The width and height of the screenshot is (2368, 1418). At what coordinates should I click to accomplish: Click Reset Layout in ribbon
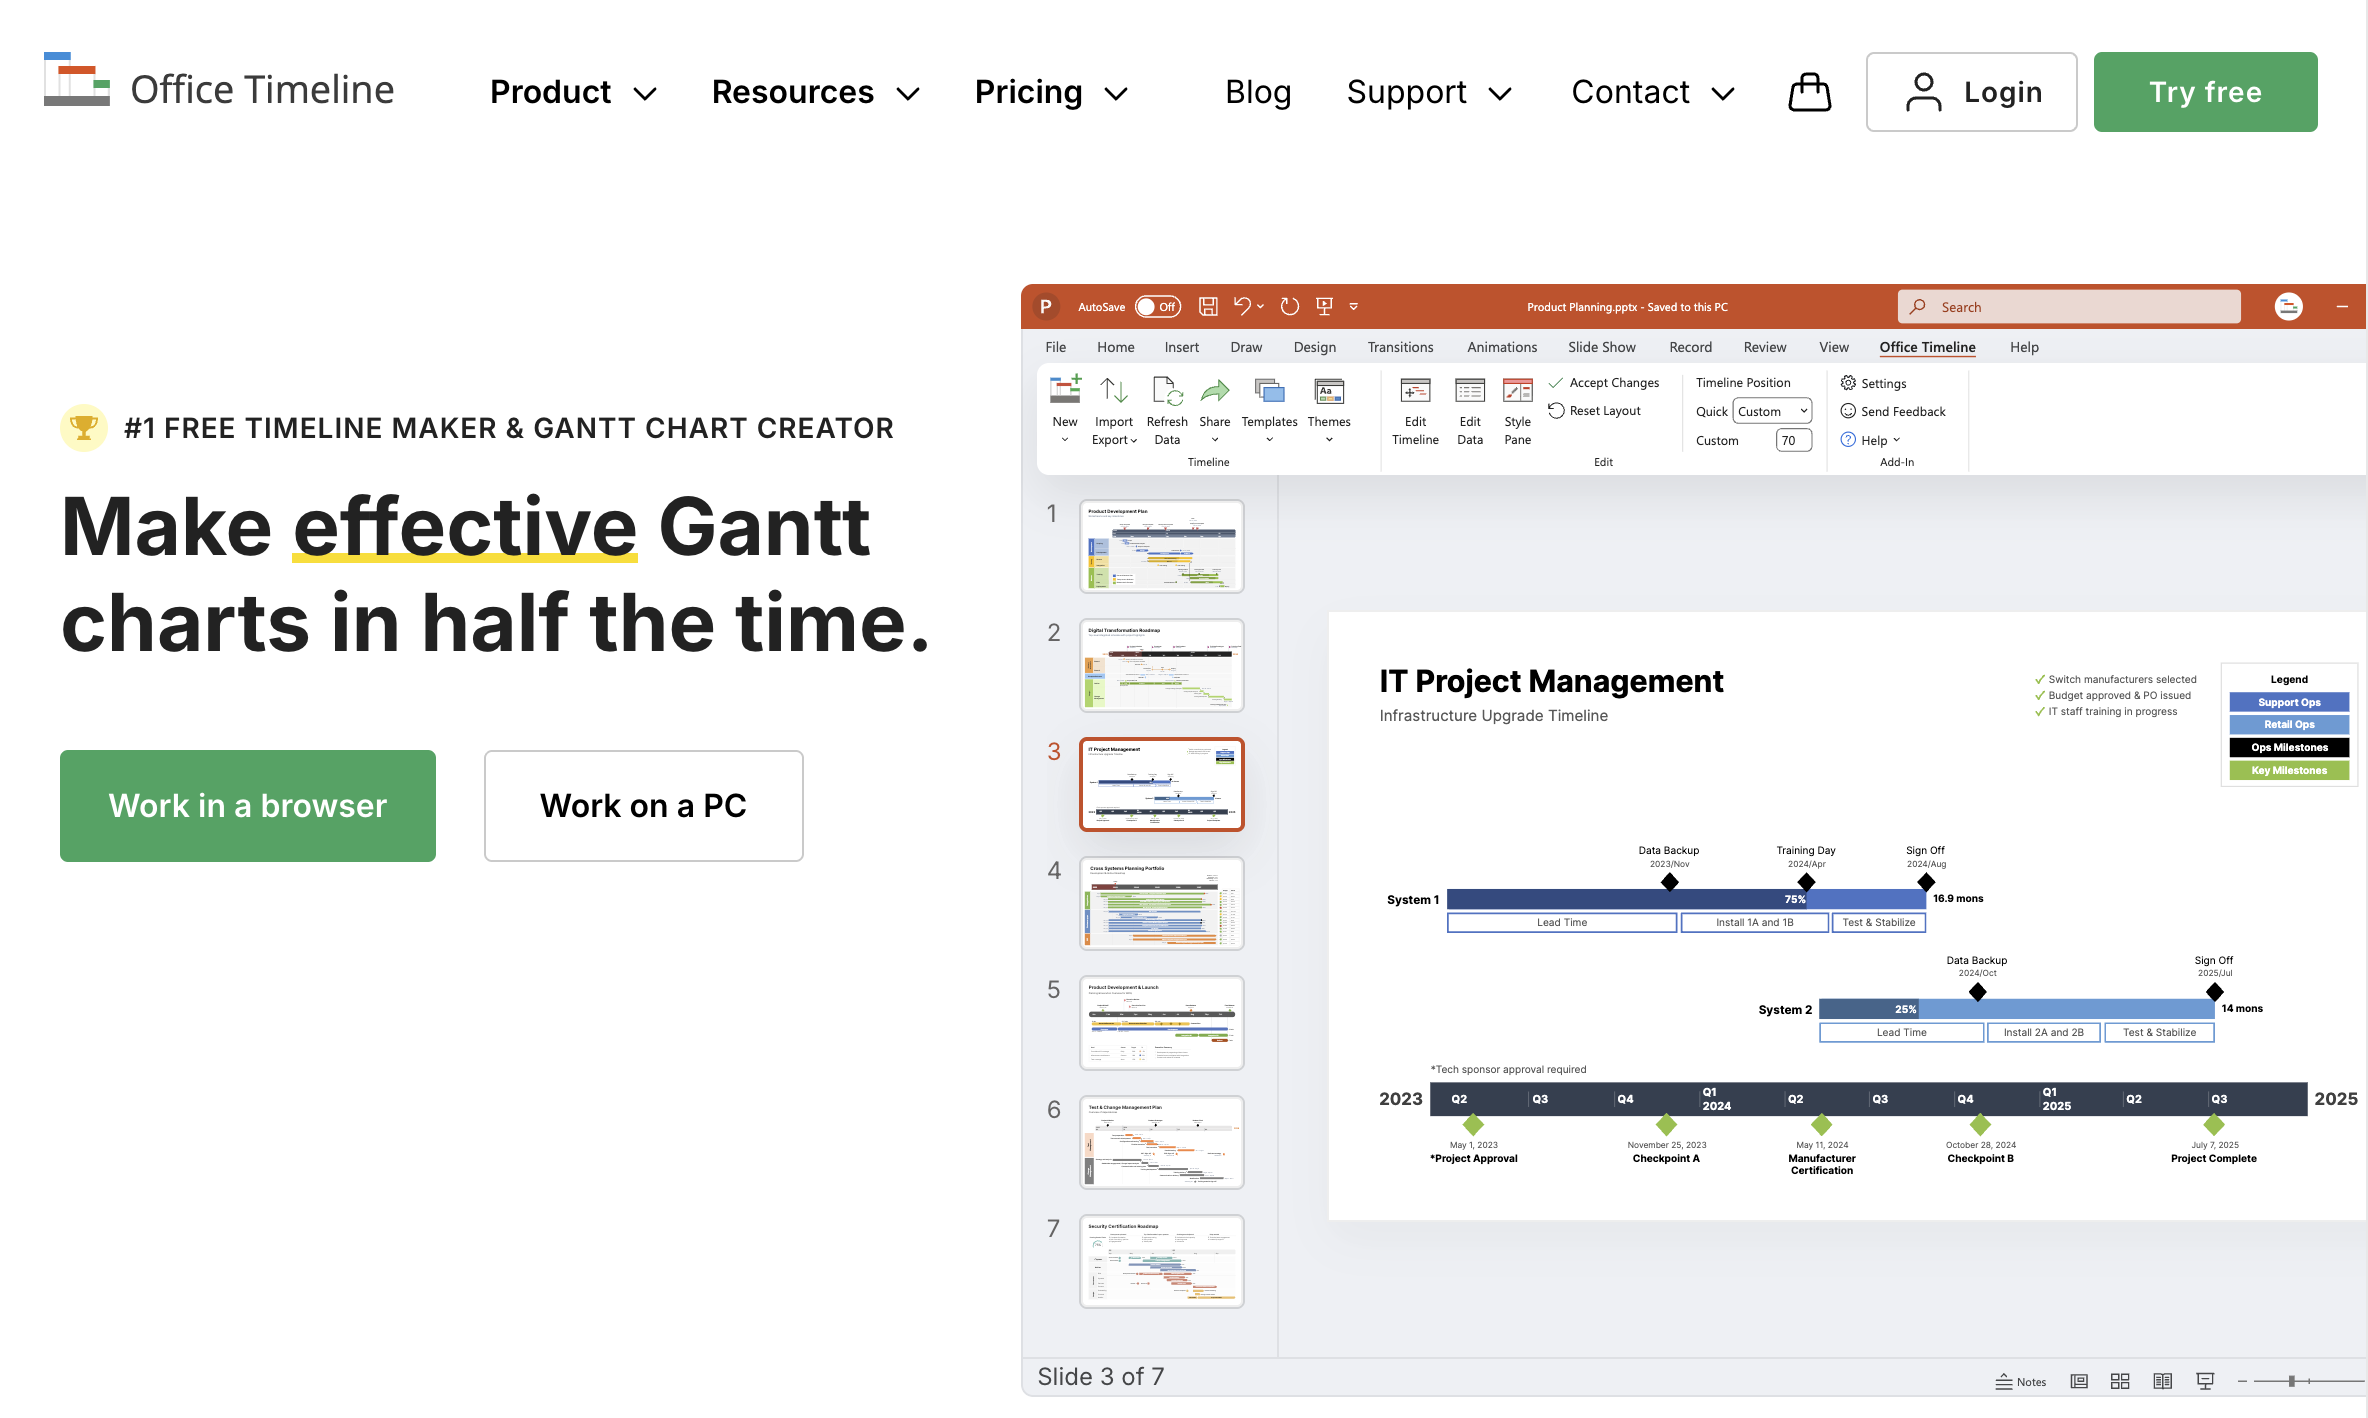(1594, 411)
